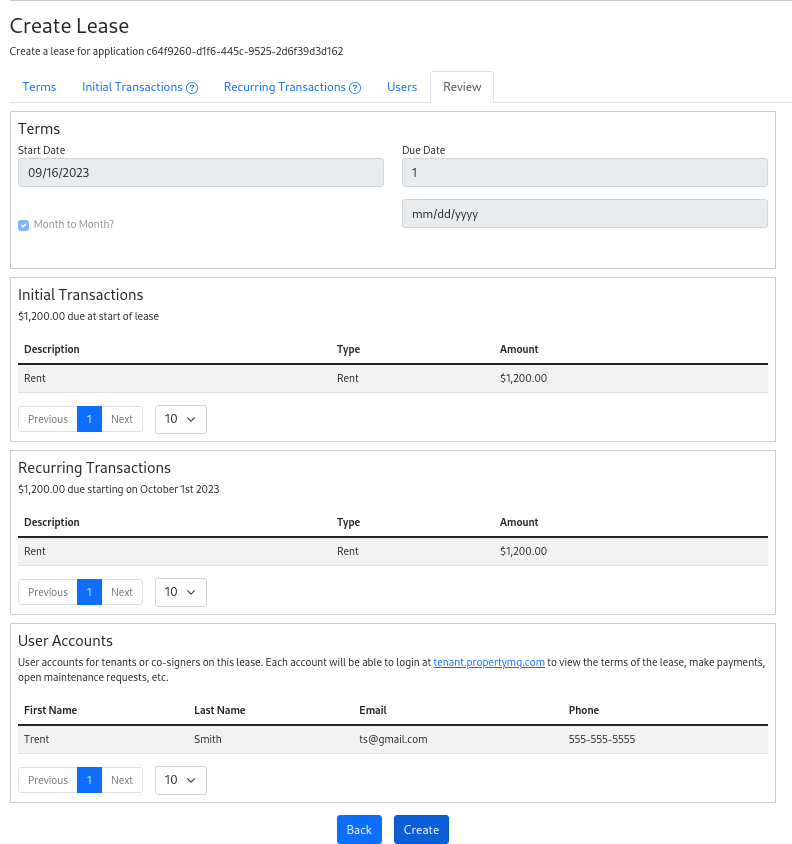Click the Start Date field
This screenshot has width=792, height=844.
[201, 173]
